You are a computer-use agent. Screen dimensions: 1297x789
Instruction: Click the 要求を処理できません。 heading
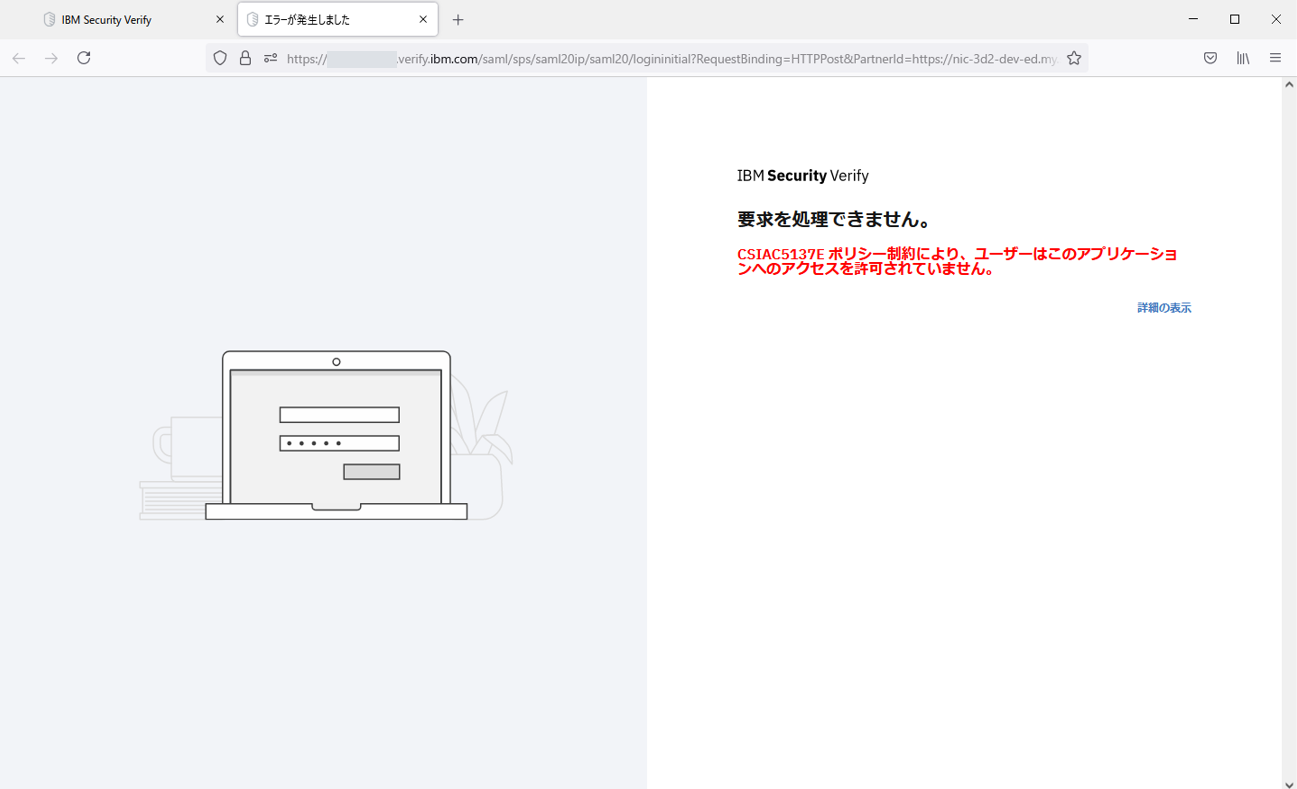pos(835,219)
